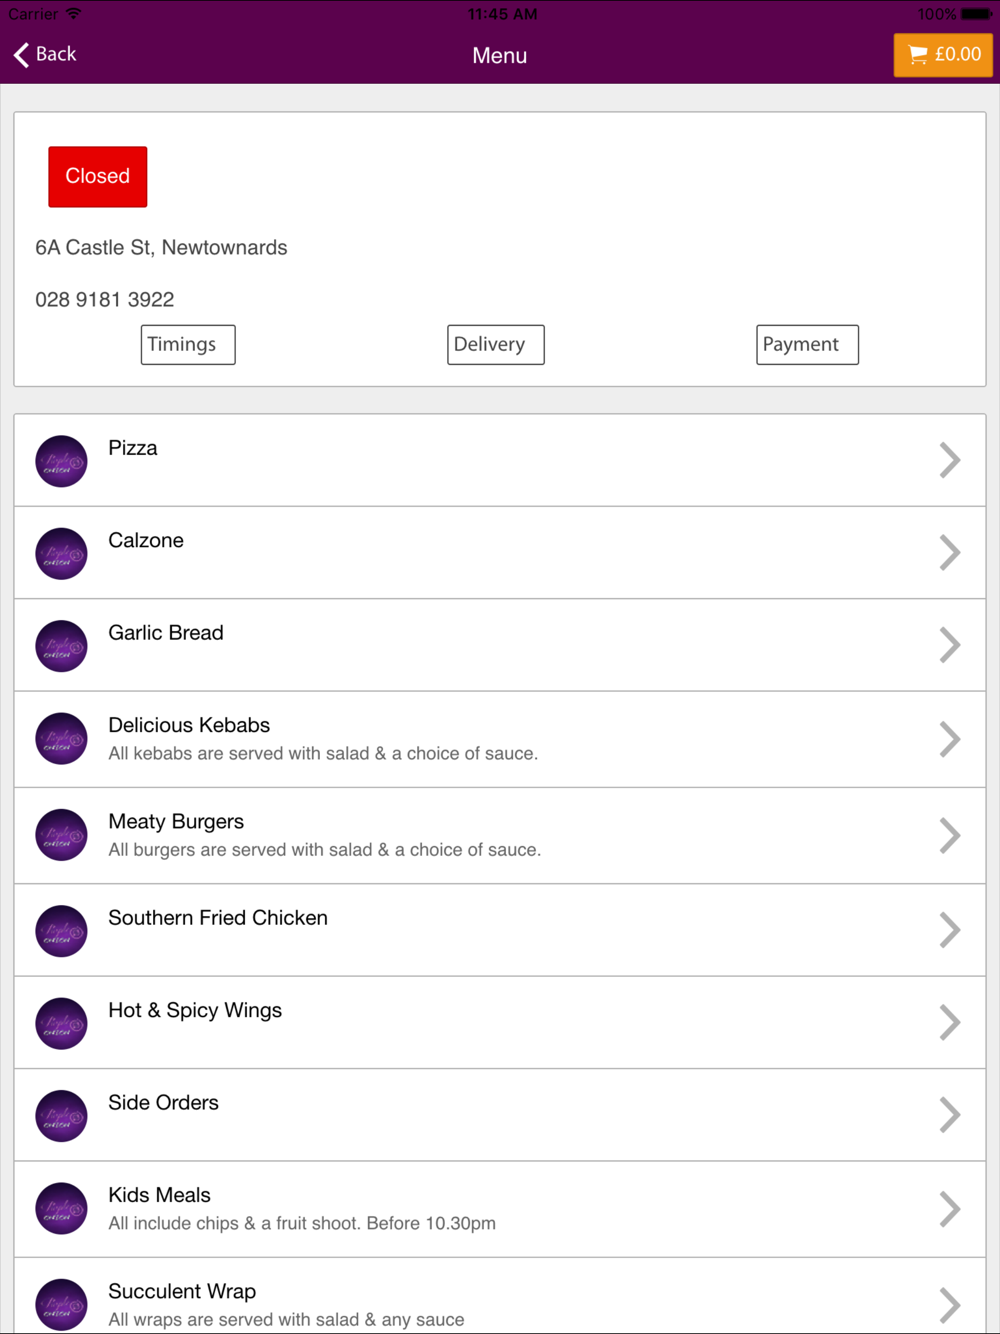View Delivery information
This screenshot has height=1334, width=1000.
click(x=495, y=345)
